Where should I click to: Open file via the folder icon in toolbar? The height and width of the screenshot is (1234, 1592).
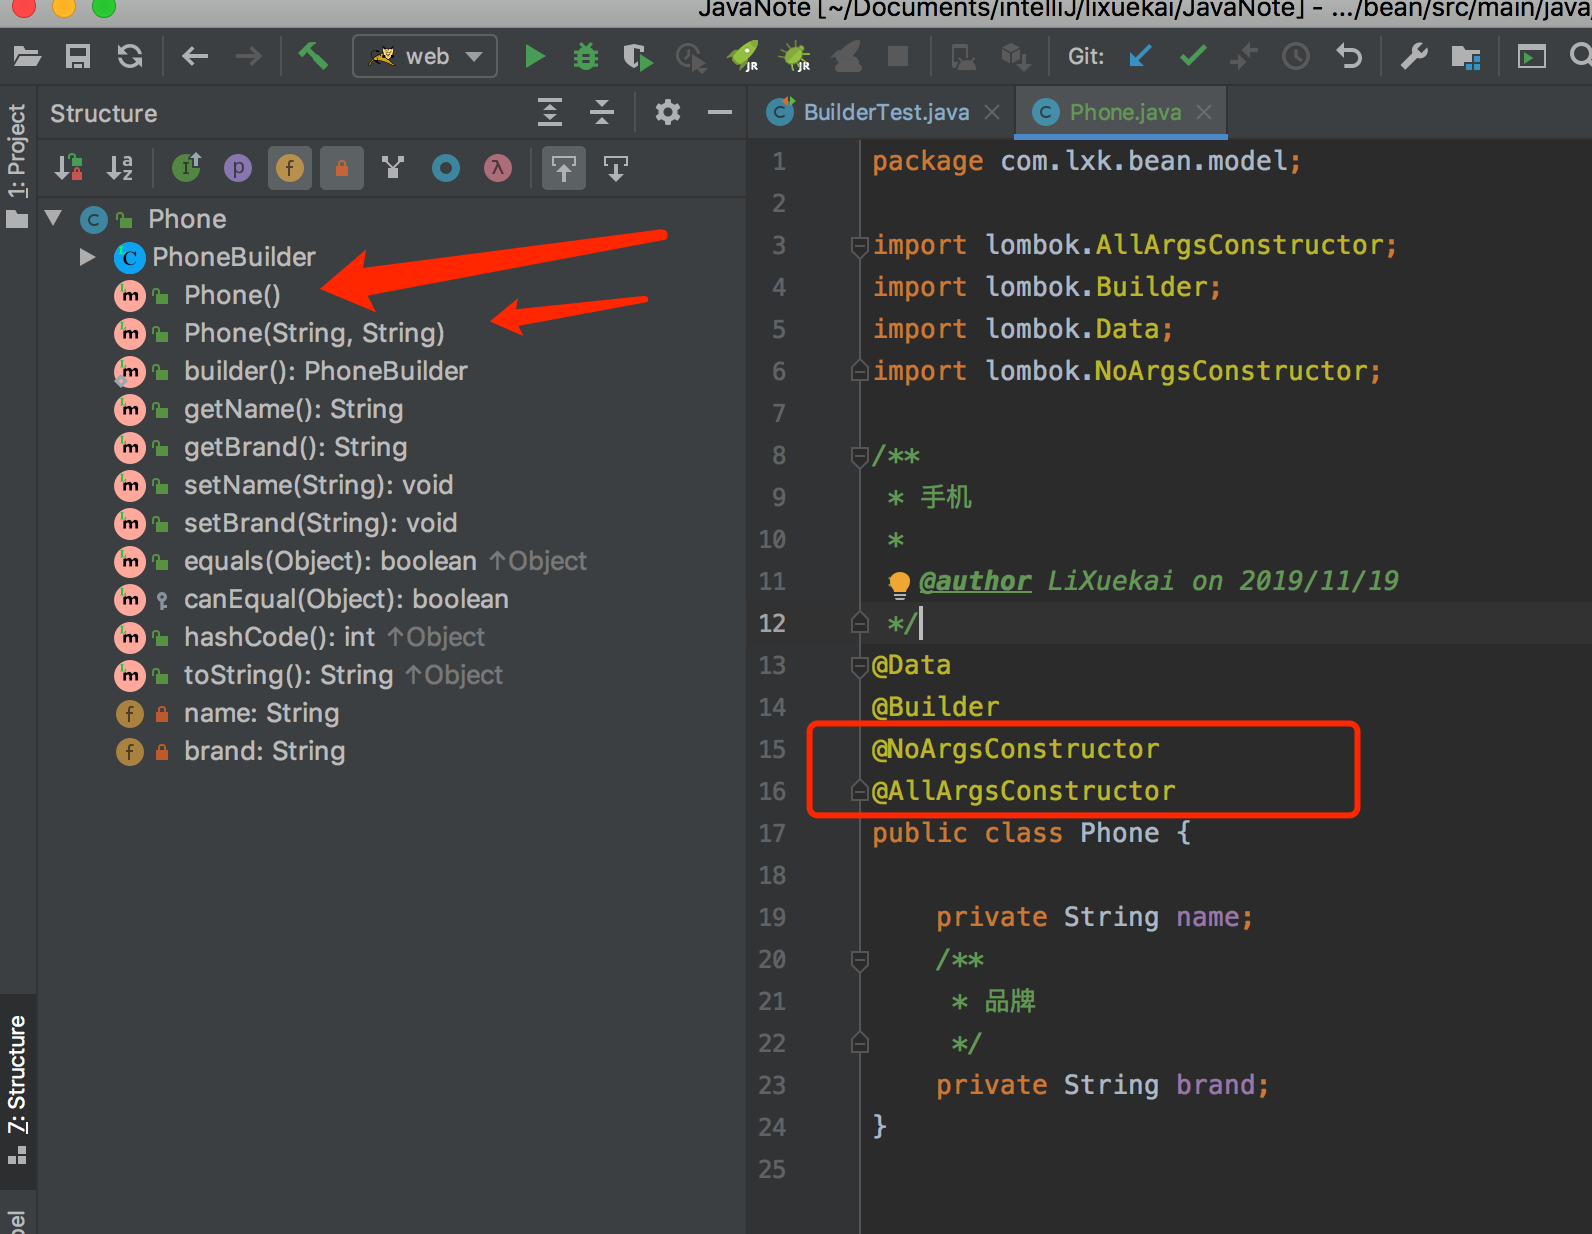tap(27, 56)
